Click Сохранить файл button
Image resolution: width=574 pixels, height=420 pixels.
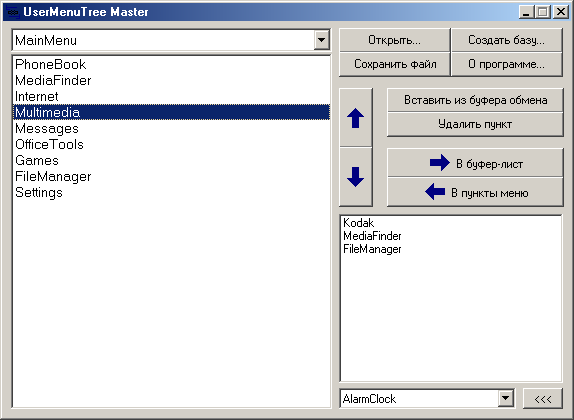pyautogui.click(x=394, y=64)
